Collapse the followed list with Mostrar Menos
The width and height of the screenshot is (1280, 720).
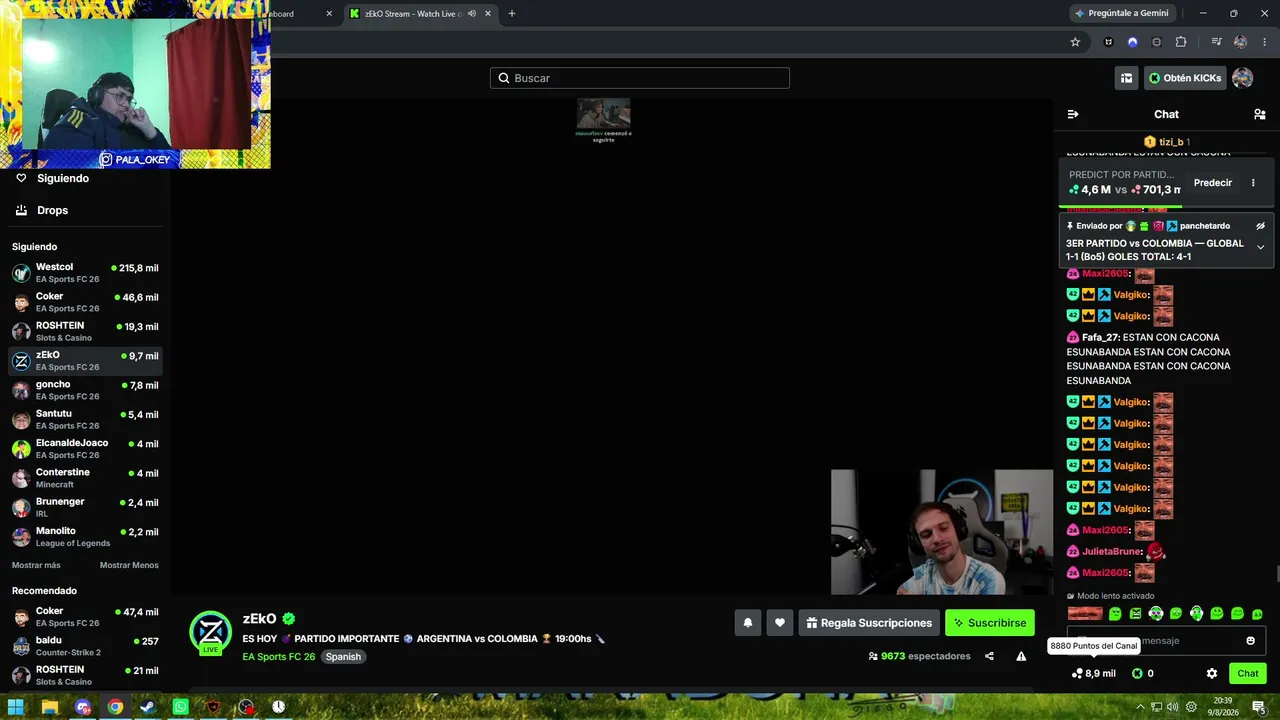point(129,565)
